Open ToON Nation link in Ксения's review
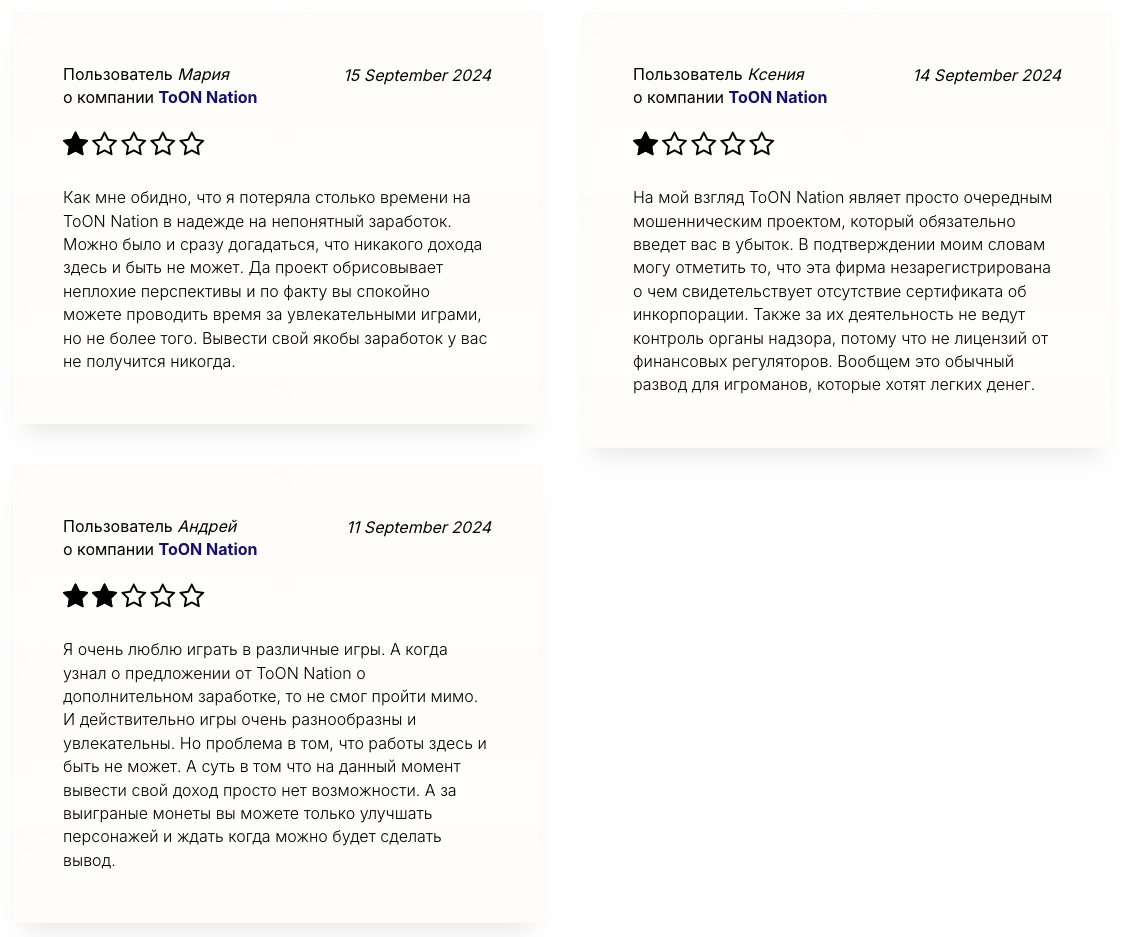The width and height of the screenshot is (1122, 937). (x=778, y=97)
